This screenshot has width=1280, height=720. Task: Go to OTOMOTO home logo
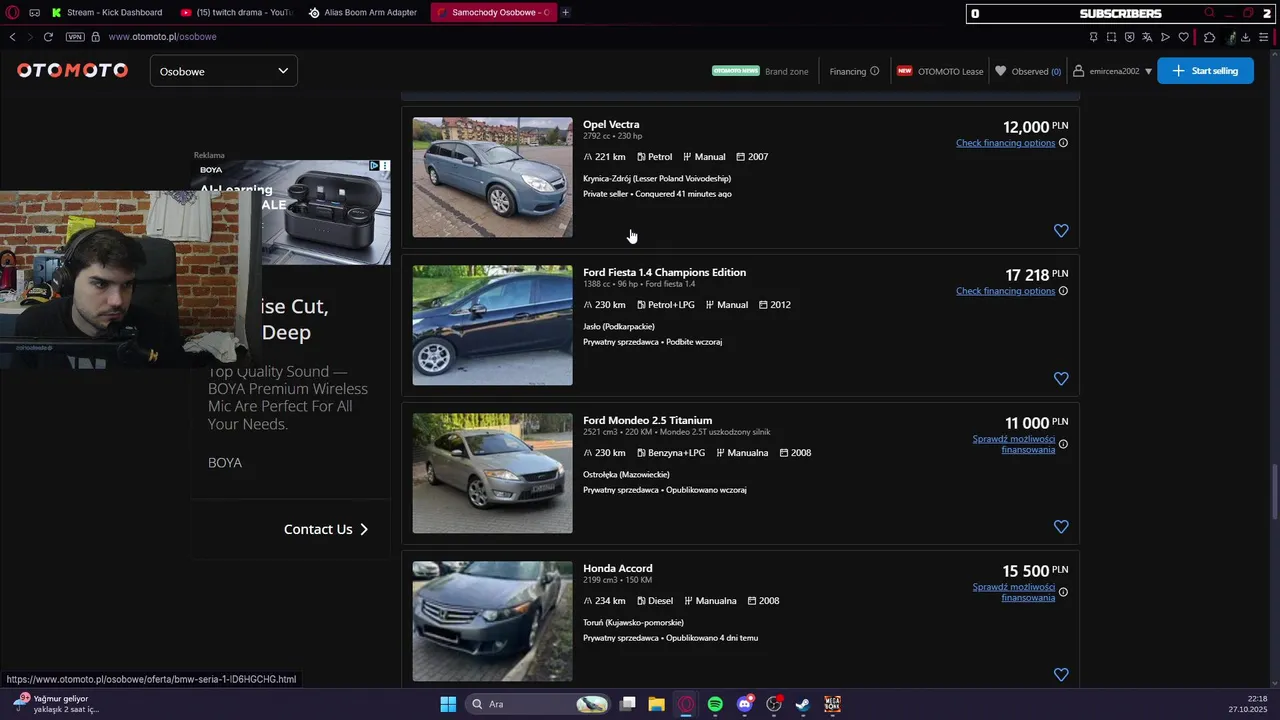(x=72, y=71)
